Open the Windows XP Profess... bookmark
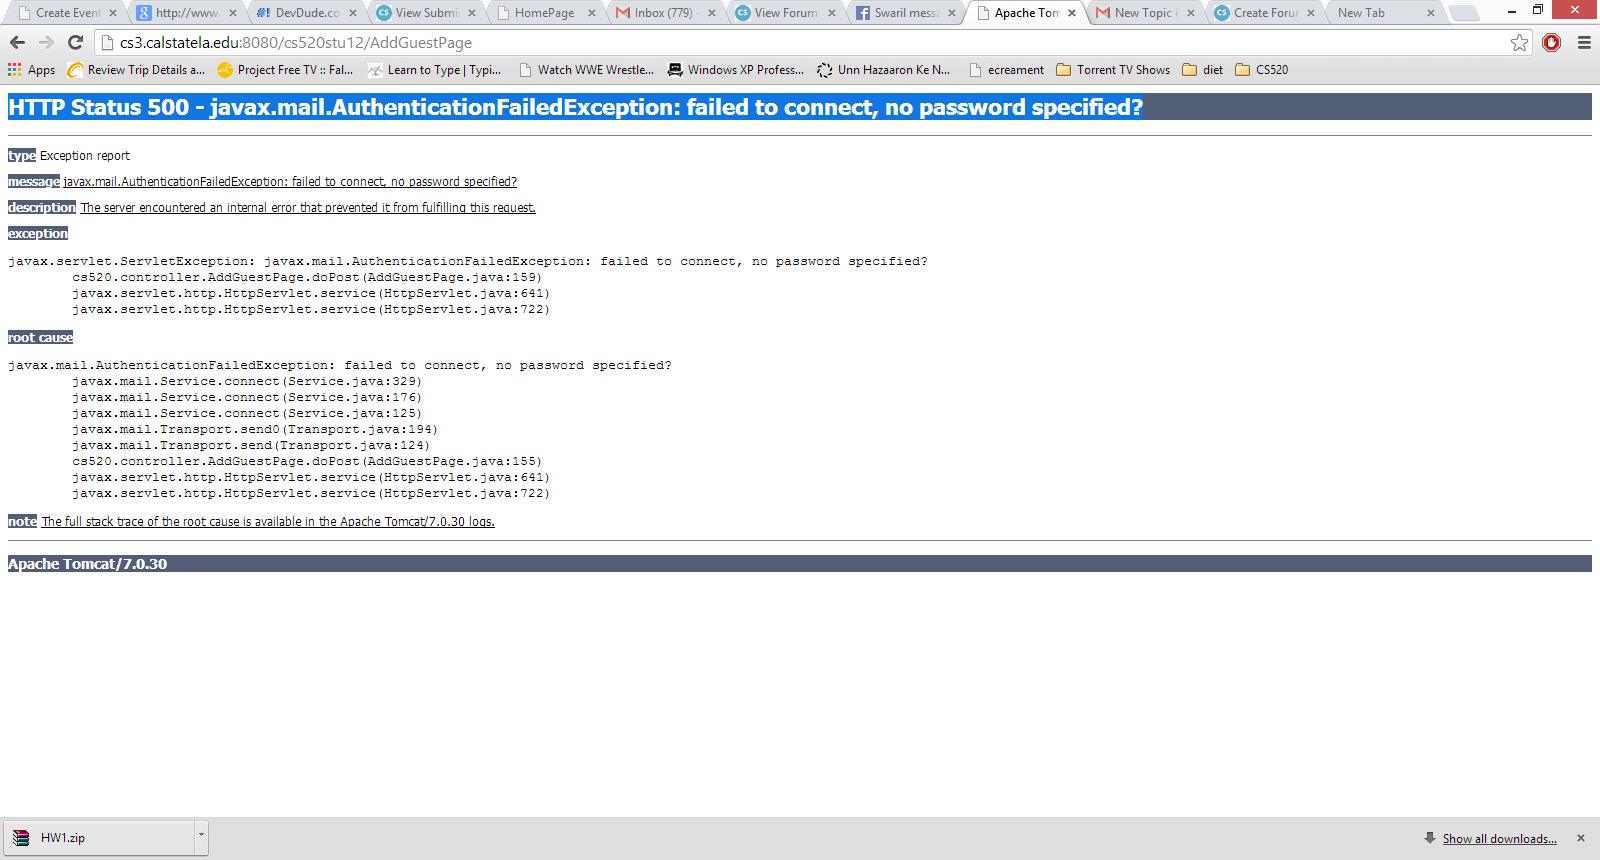Screen dimensions: 1600x860 tap(736, 70)
